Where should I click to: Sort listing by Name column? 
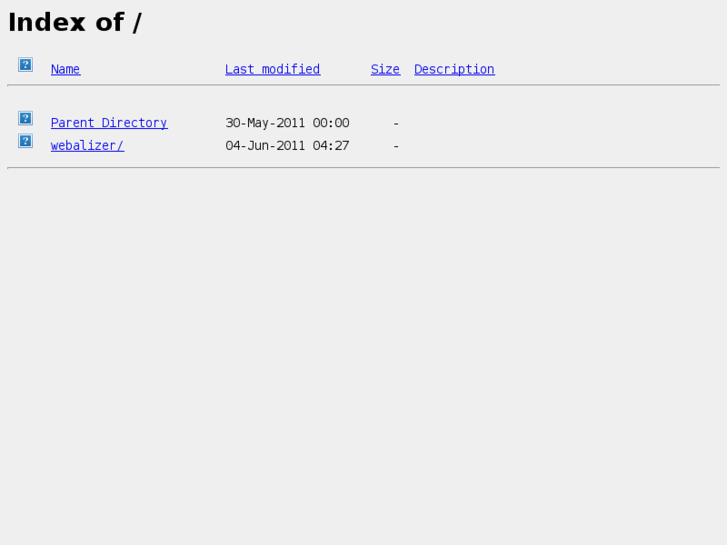[65, 69]
